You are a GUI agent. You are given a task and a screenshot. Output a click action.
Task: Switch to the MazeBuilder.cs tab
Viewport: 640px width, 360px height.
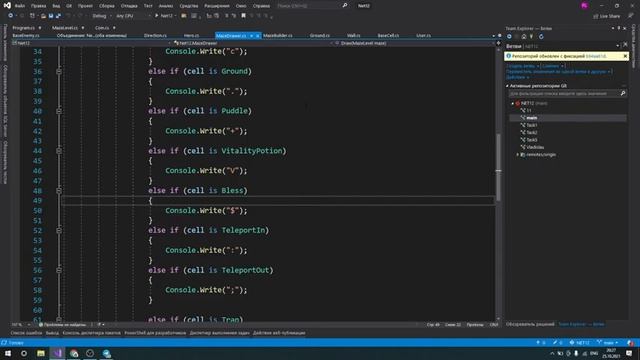point(278,36)
